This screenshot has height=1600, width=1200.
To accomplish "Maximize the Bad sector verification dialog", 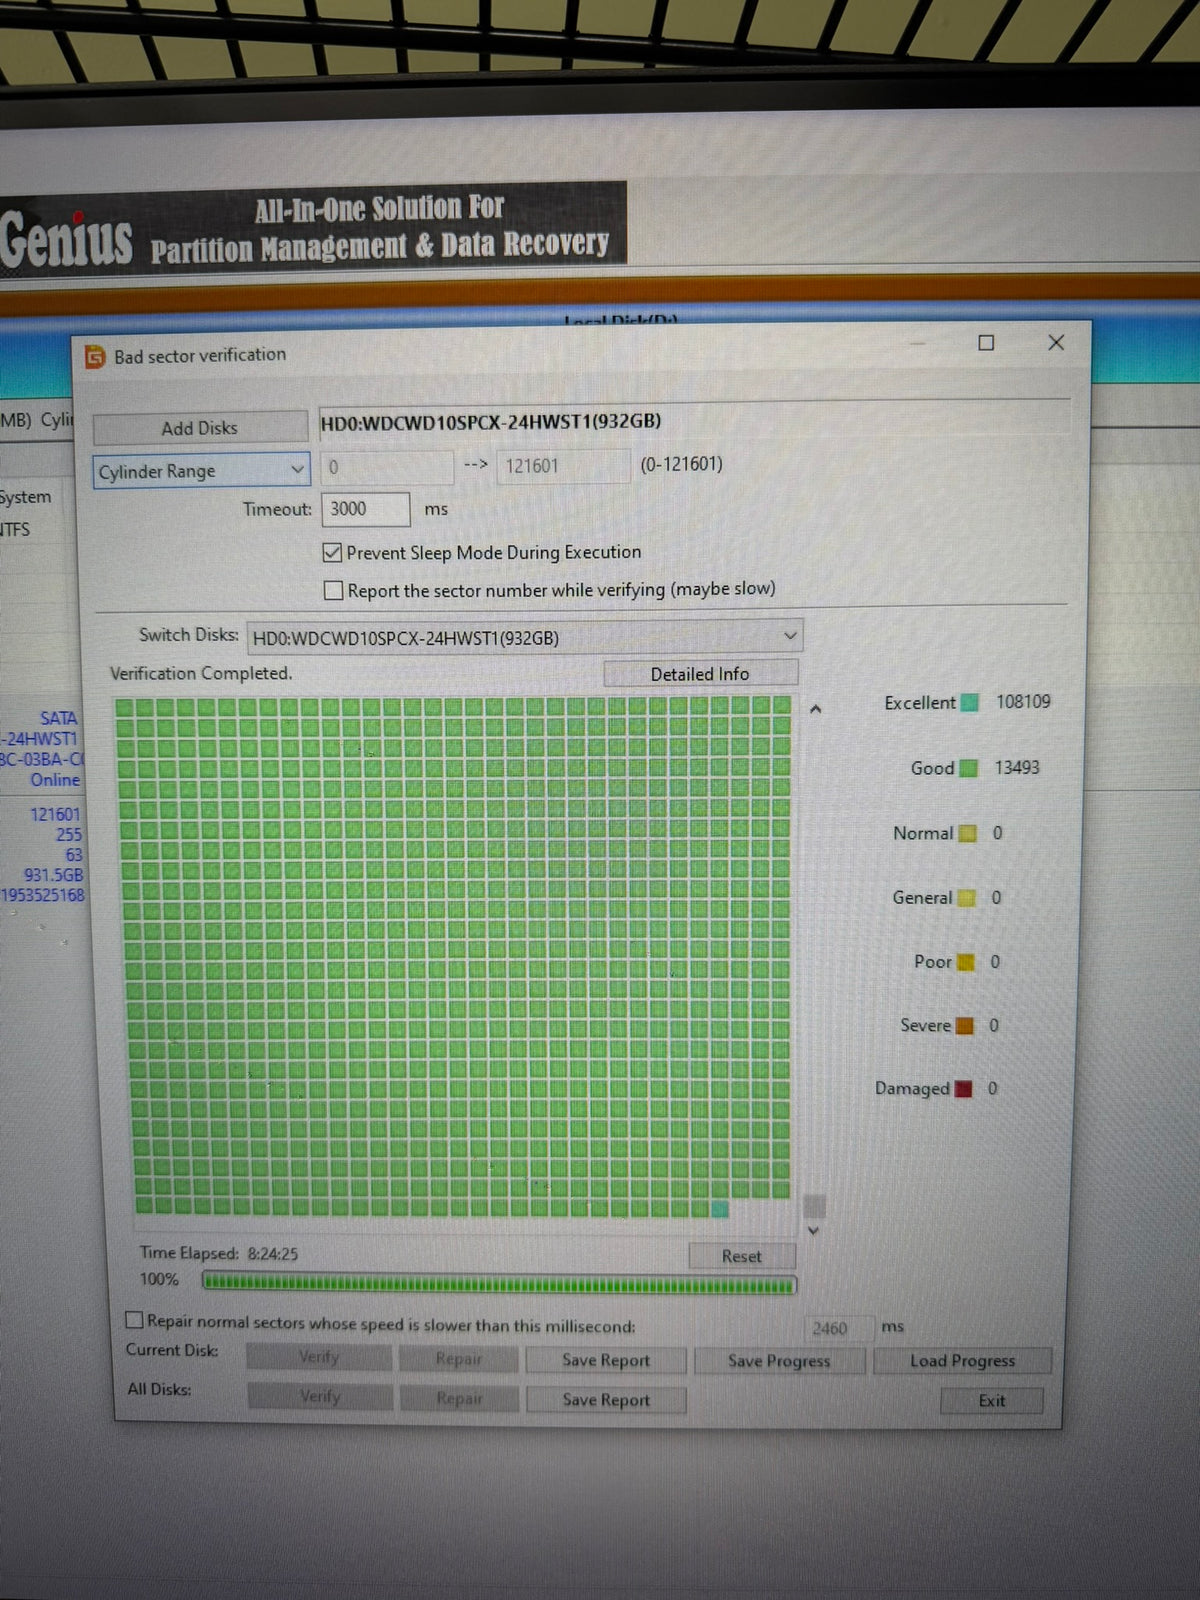I will click(986, 343).
